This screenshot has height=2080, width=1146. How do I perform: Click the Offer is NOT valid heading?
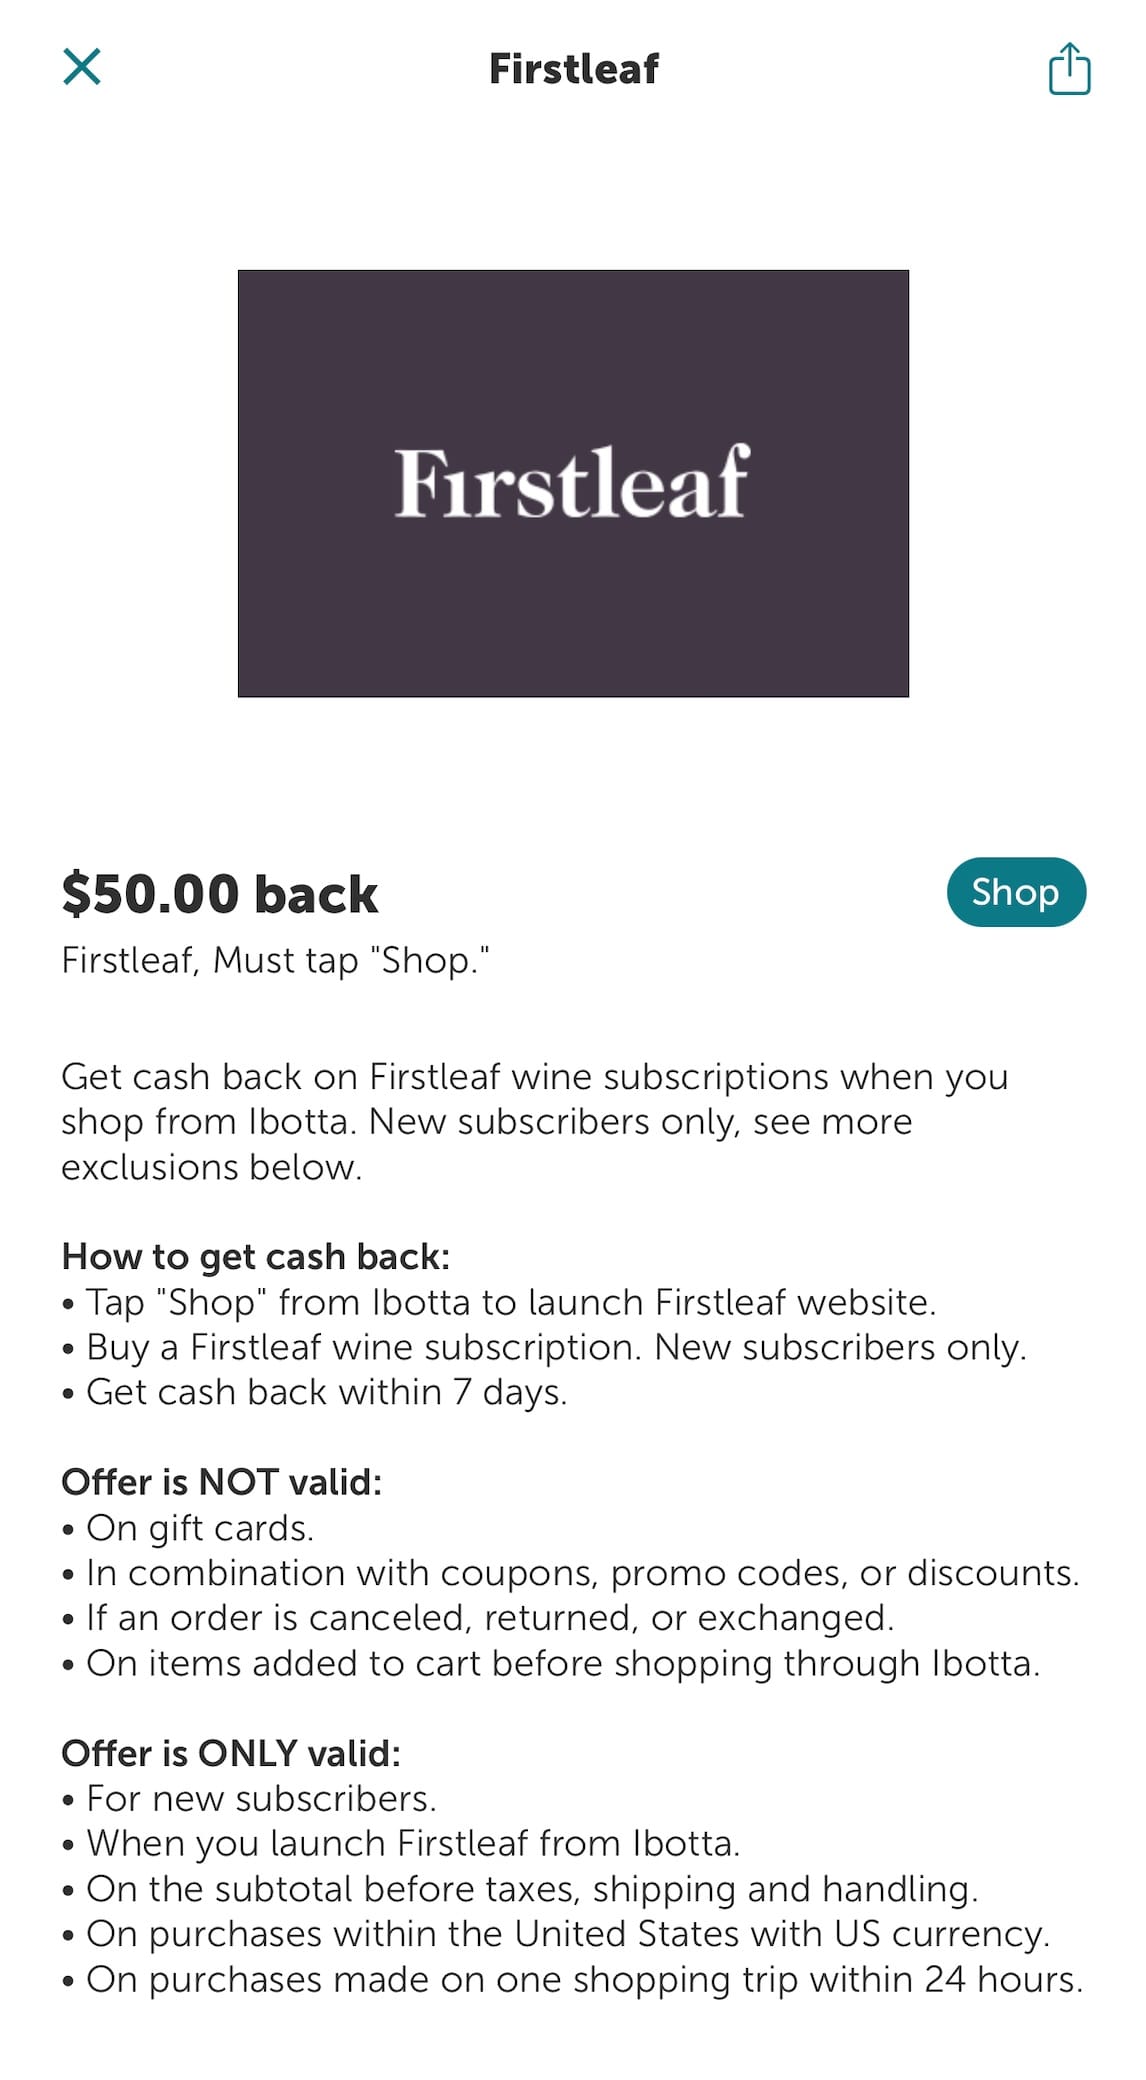coord(222,1481)
